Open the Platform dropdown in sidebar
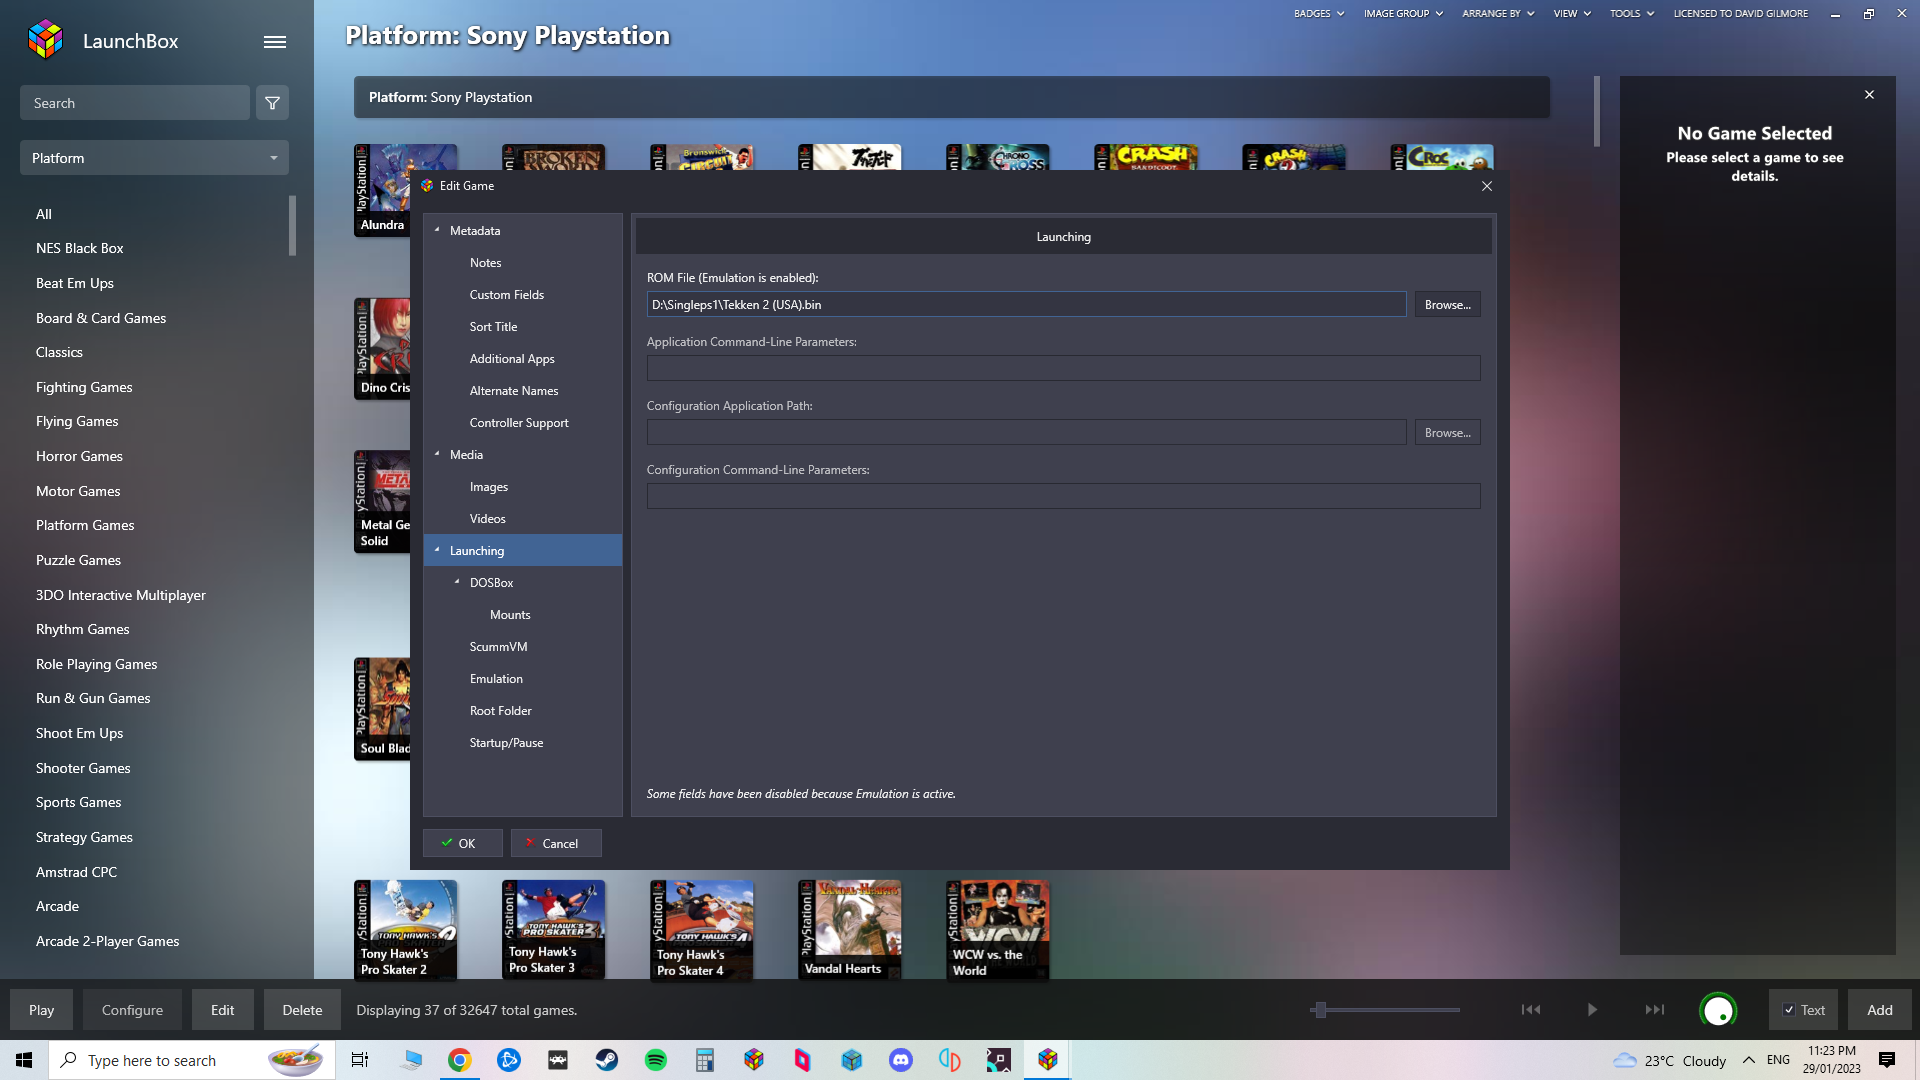 coord(154,158)
